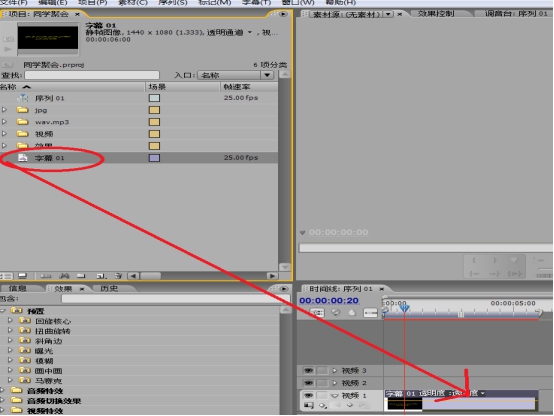Click the jpg folder icon

[x=22, y=110]
